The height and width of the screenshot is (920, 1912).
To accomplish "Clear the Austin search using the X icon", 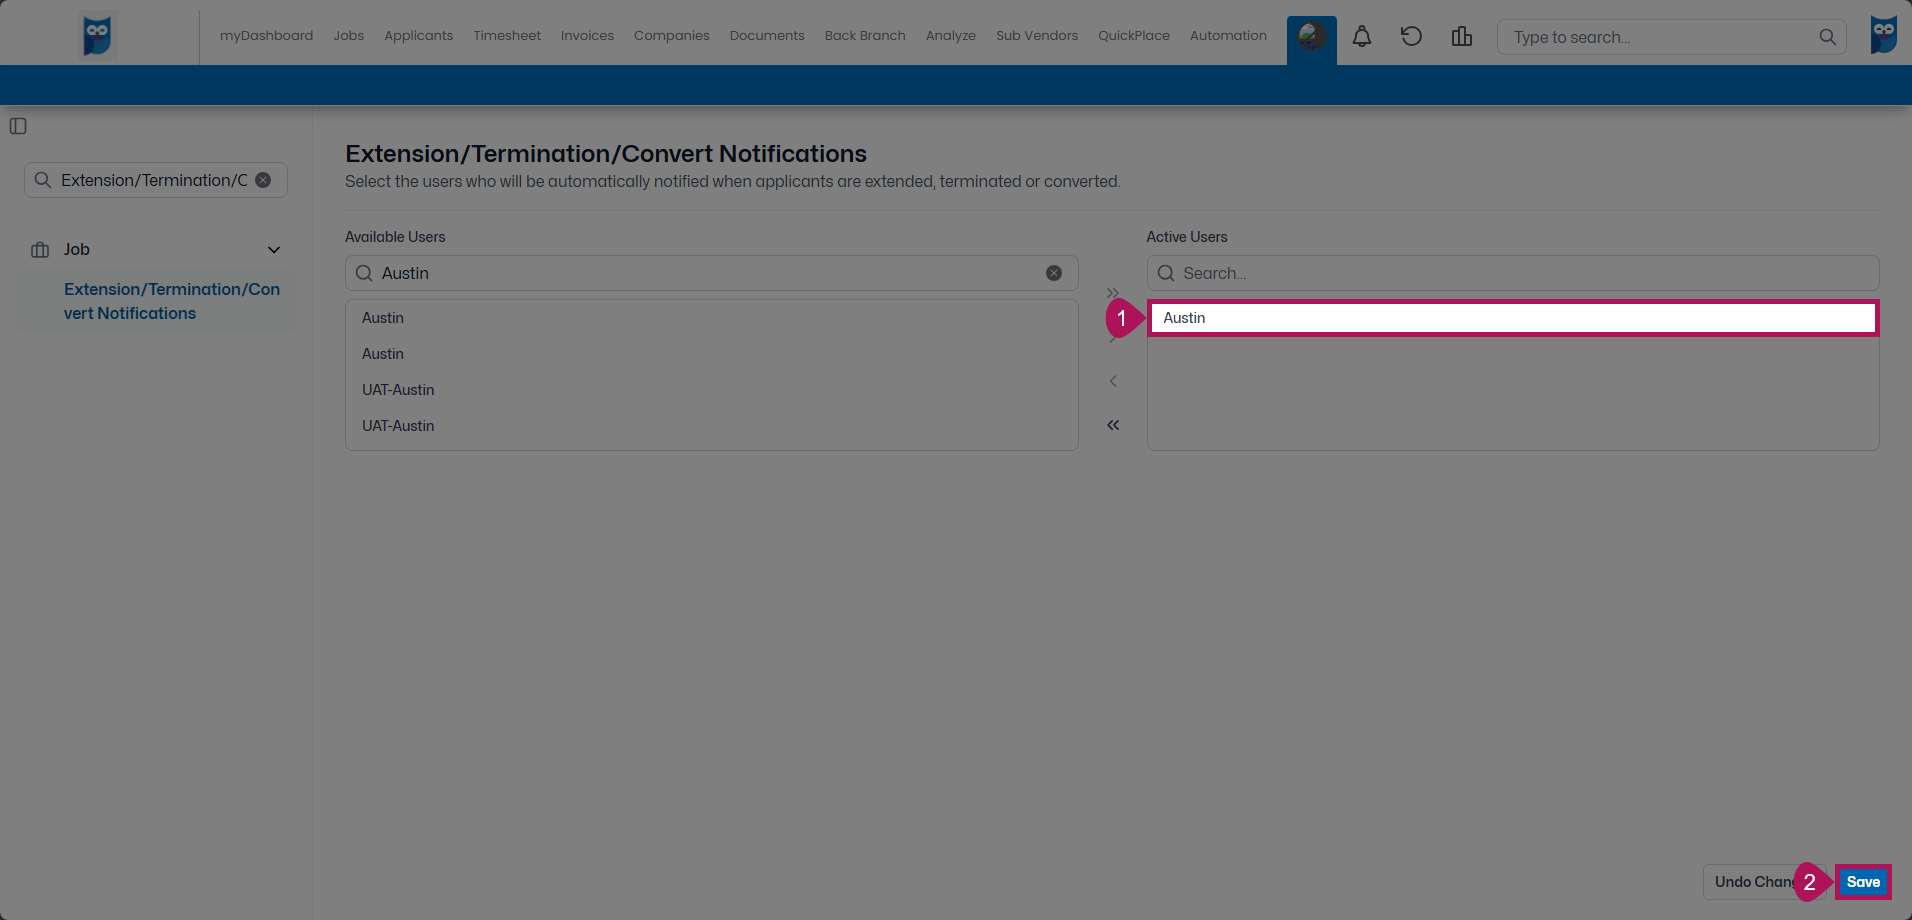I will [1054, 272].
